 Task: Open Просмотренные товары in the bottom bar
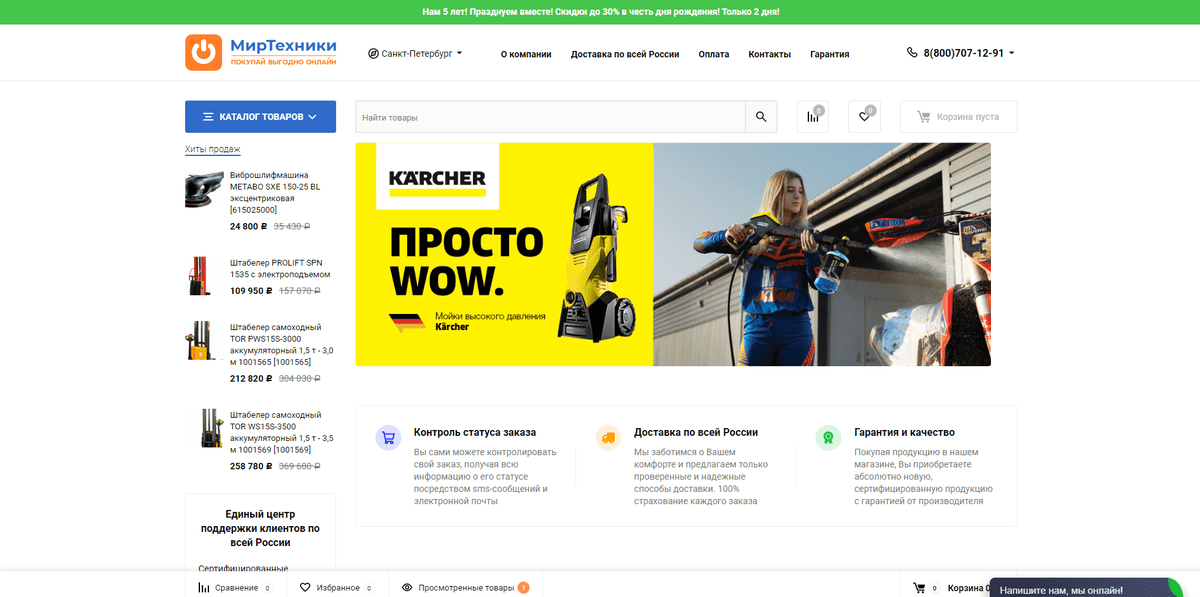pos(465,588)
